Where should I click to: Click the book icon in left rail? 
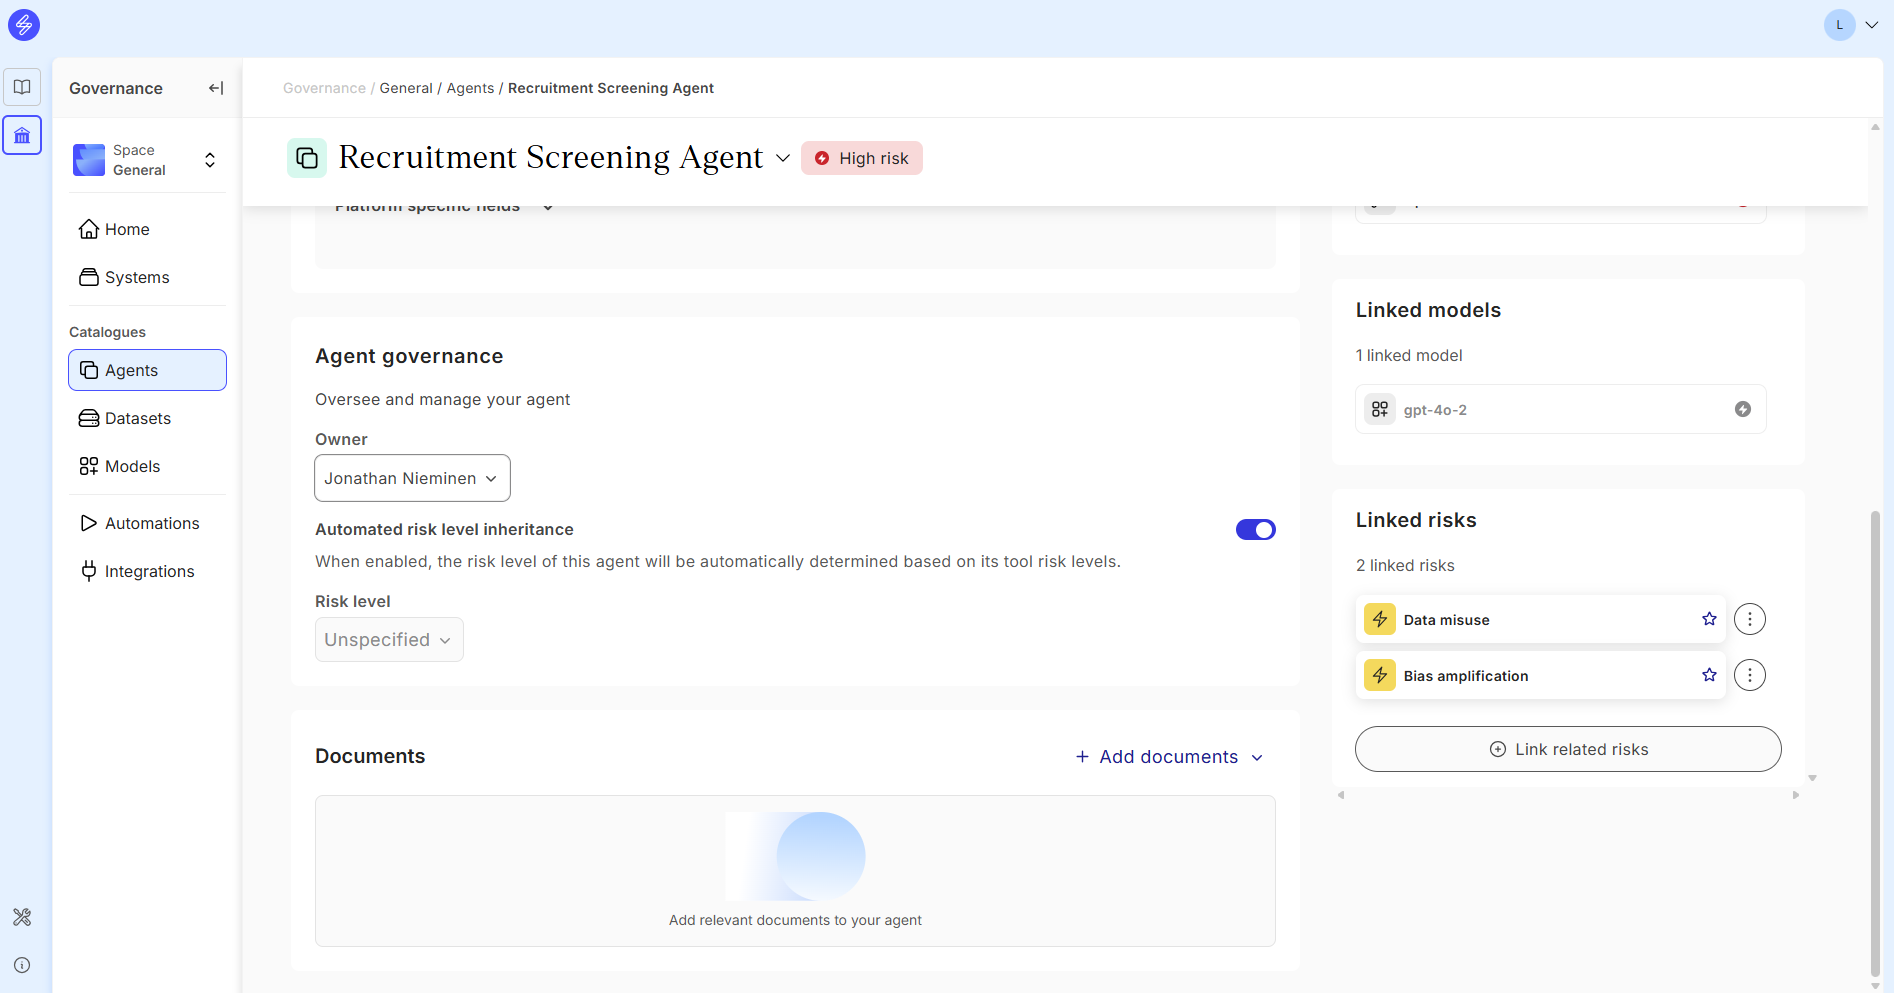22,87
